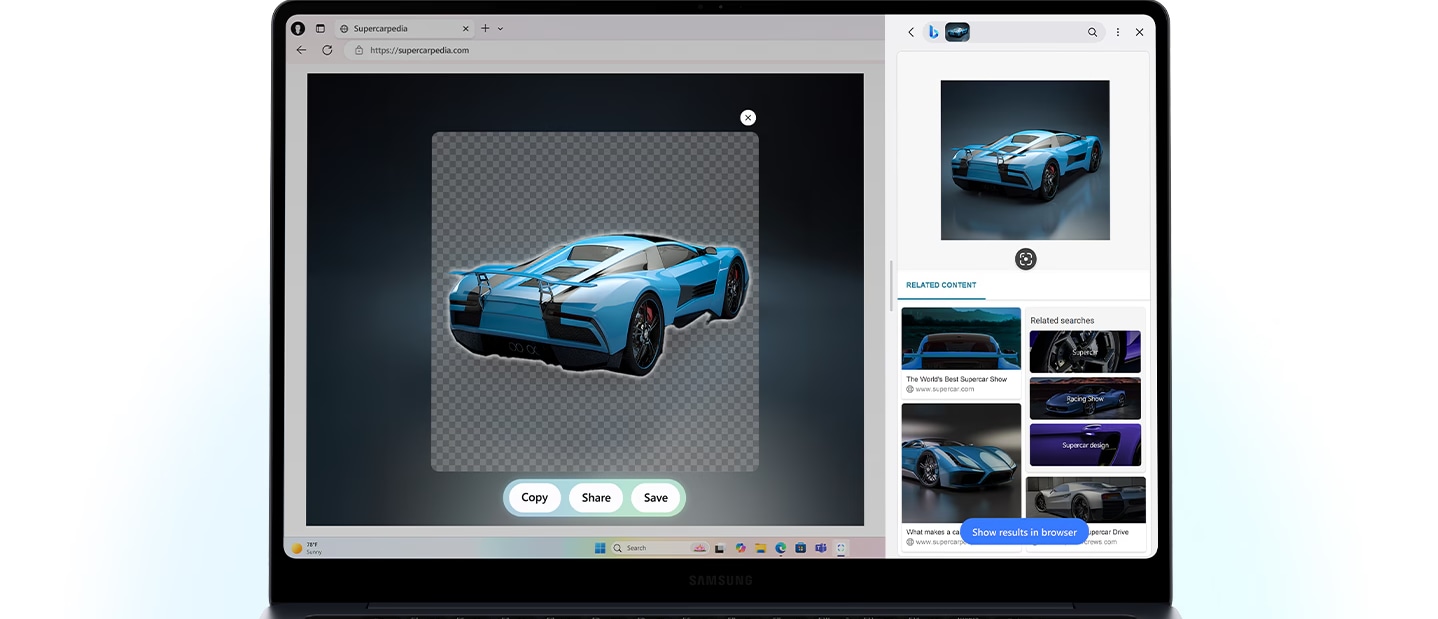Switch to the RELATED CONTENT tab
1438x619 pixels.
[x=941, y=286]
